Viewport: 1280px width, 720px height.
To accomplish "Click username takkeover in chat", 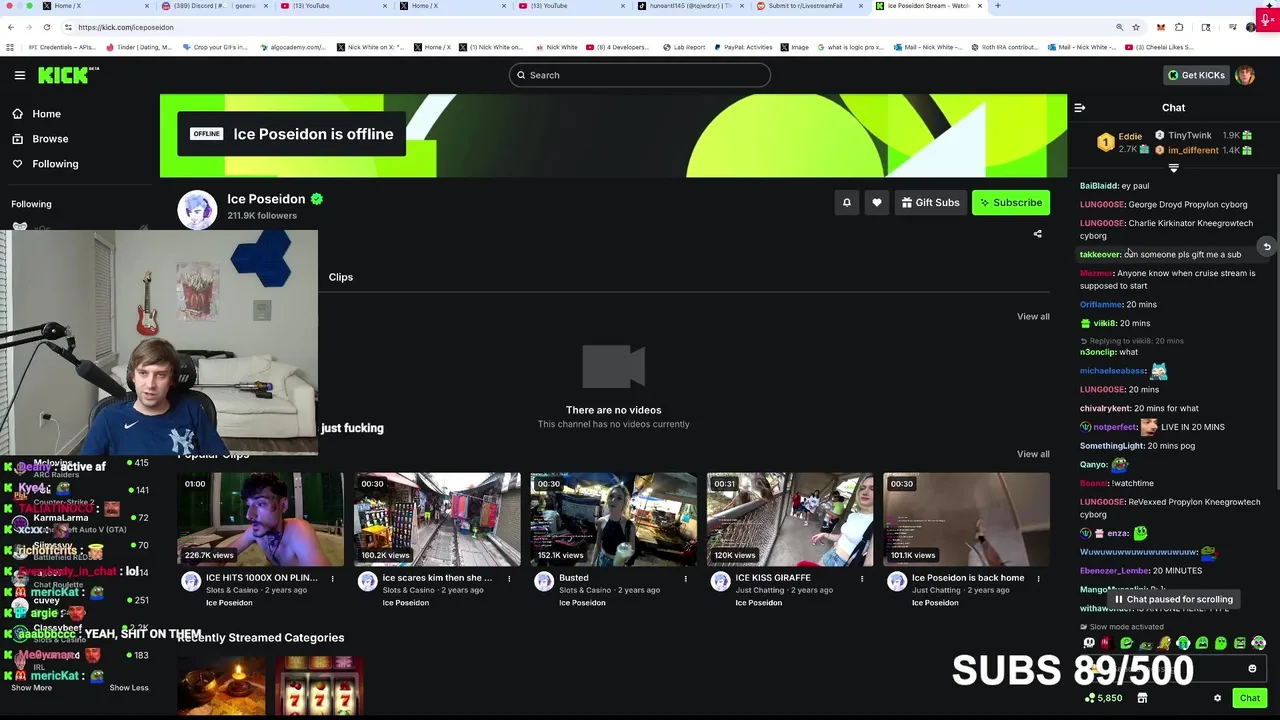I will [1100, 255].
